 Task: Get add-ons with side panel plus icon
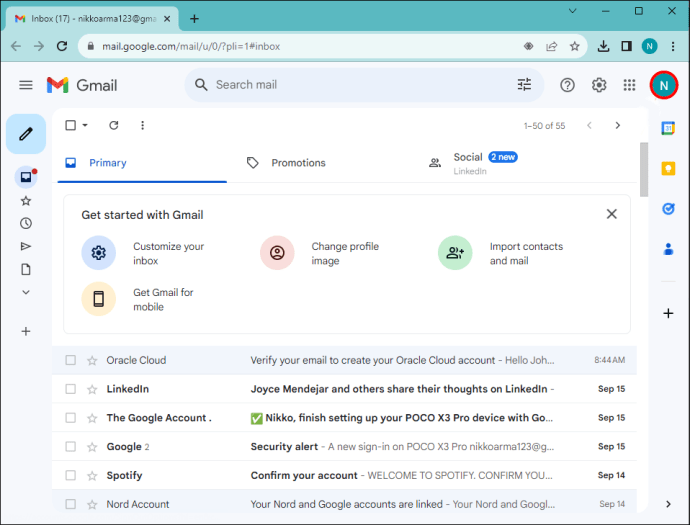pos(668,313)
